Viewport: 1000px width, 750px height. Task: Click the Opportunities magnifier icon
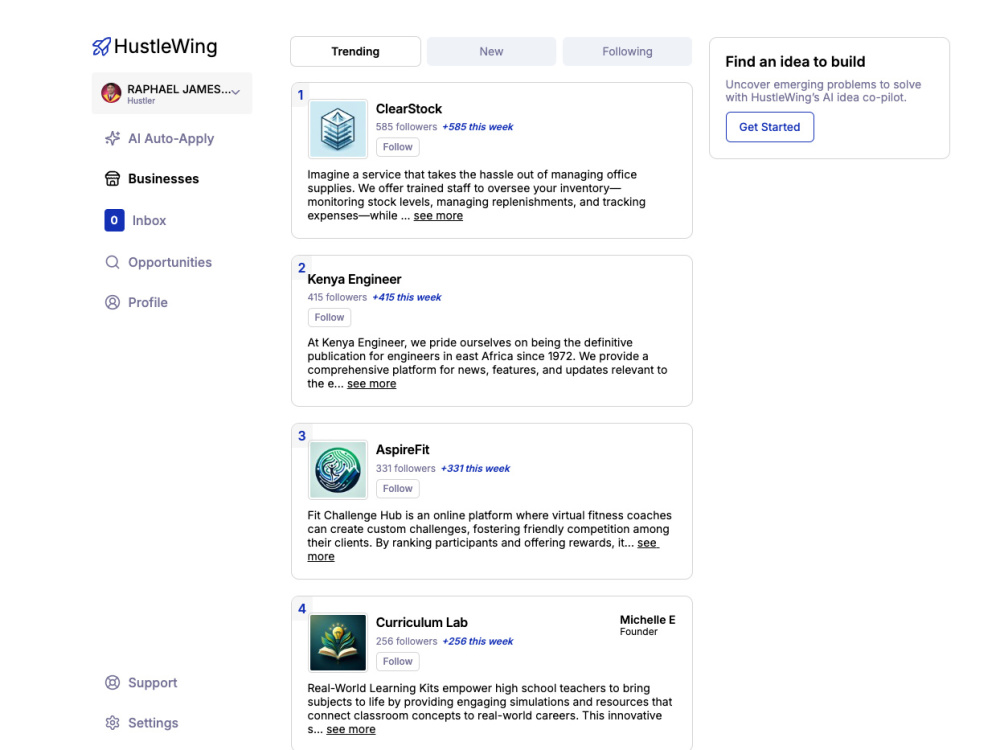coord(112,262)
